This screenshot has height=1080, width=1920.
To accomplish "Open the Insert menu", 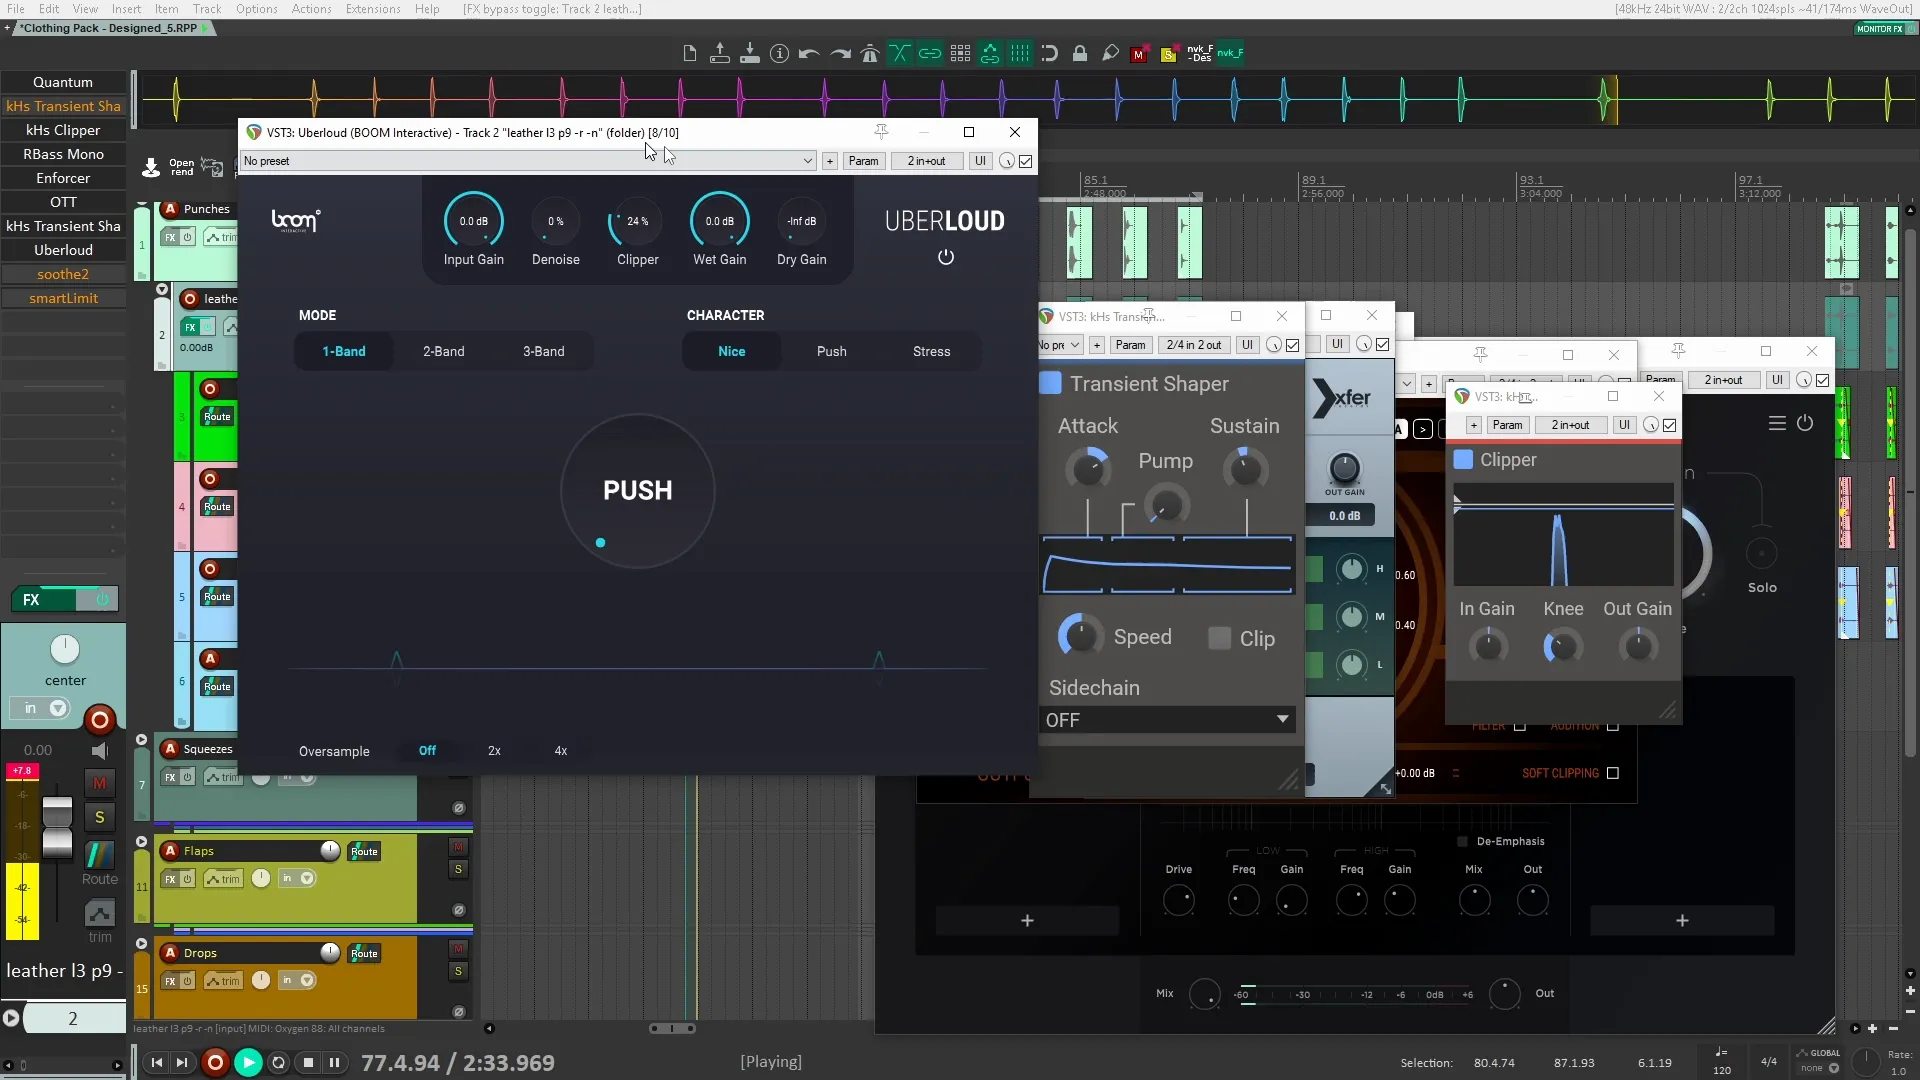I will pos(126,9).
